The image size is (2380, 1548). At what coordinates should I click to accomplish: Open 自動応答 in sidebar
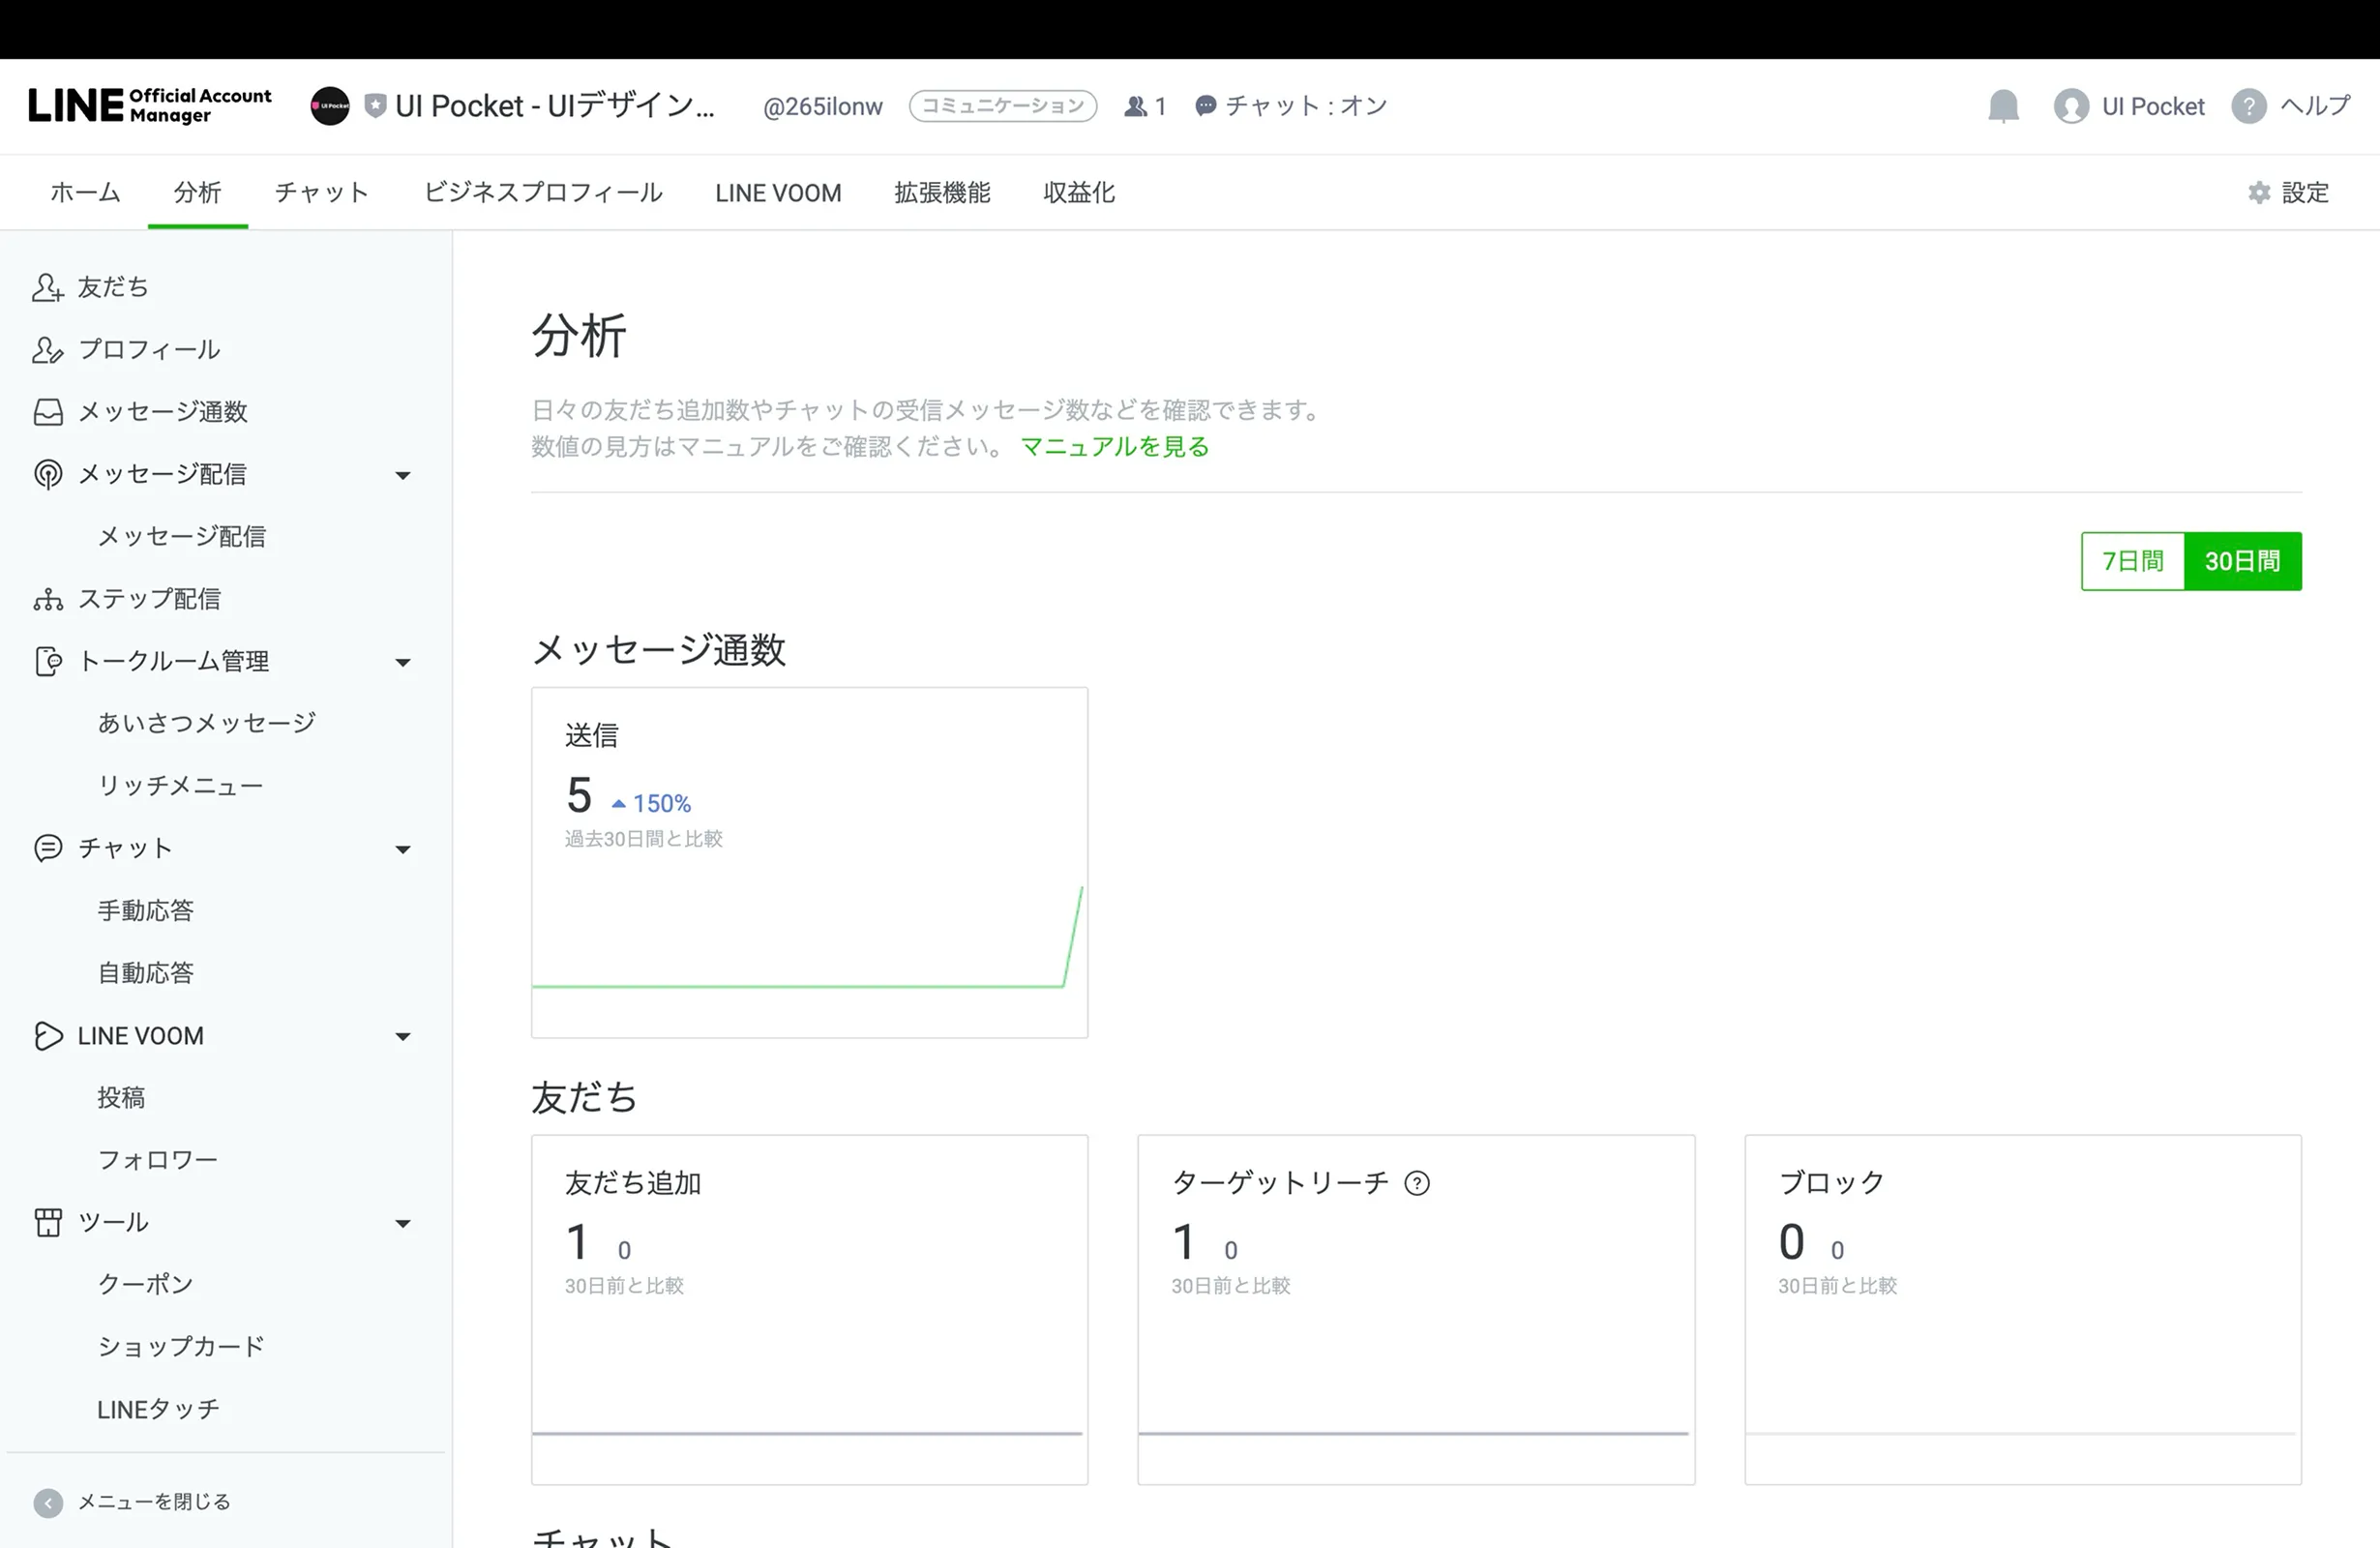click(145, 973)
